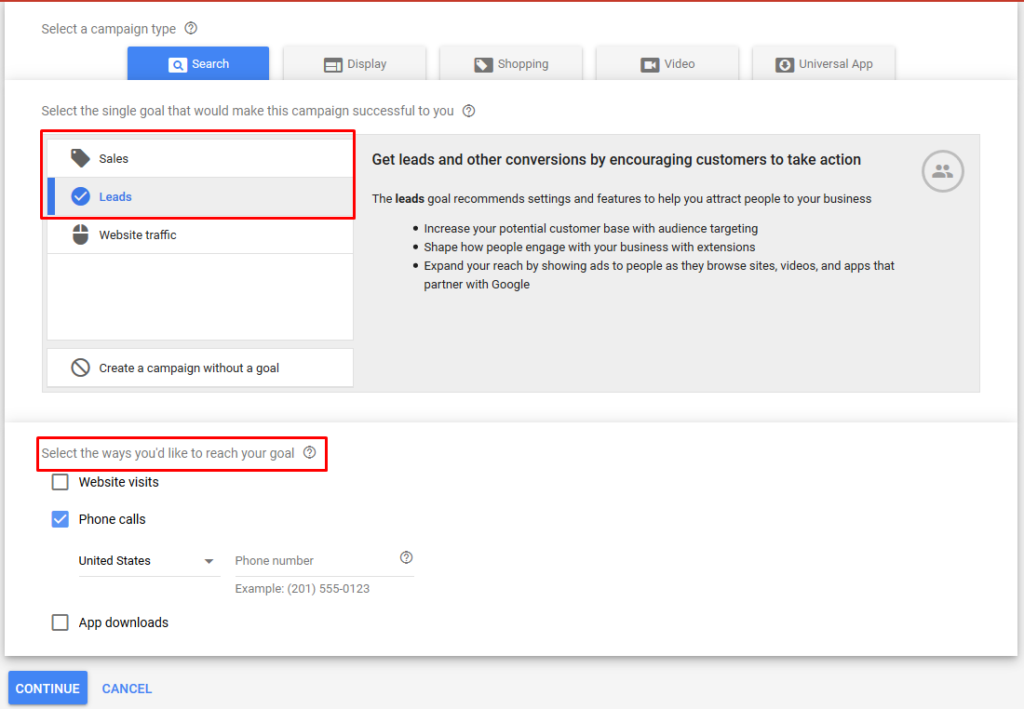Click the phone number help icon

point(406,558)
